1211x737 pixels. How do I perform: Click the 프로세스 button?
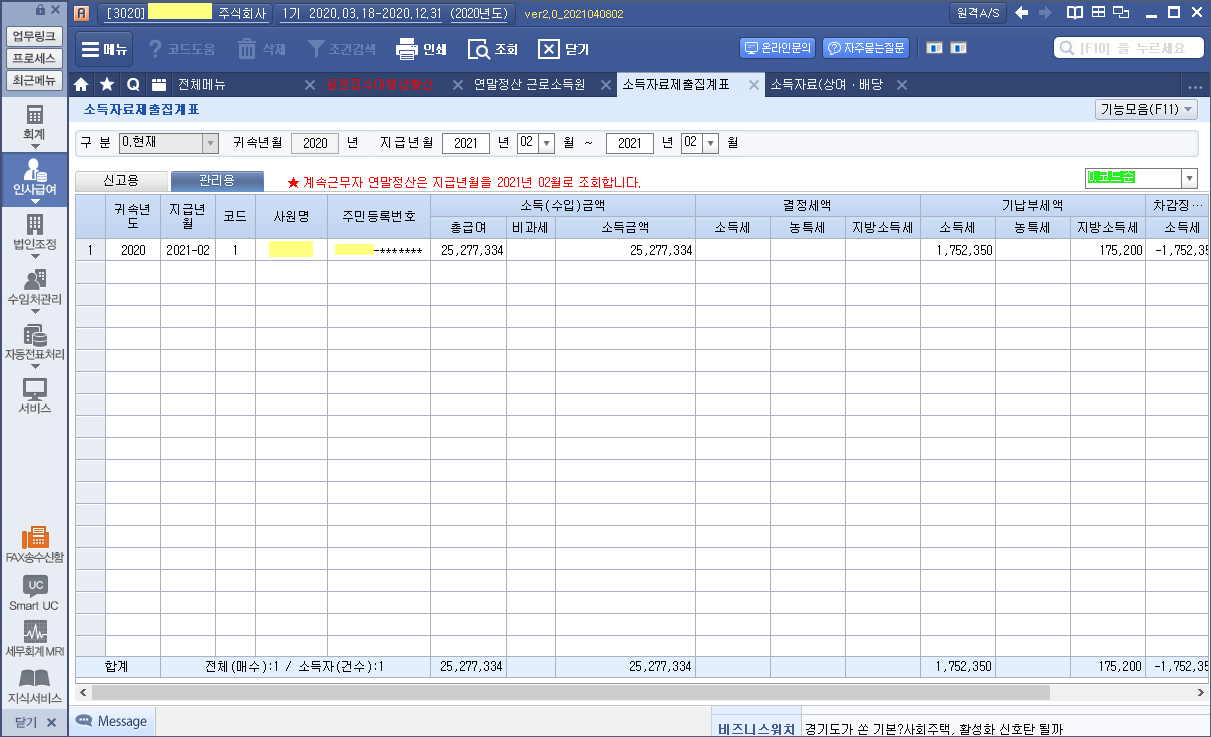[34, 58]
